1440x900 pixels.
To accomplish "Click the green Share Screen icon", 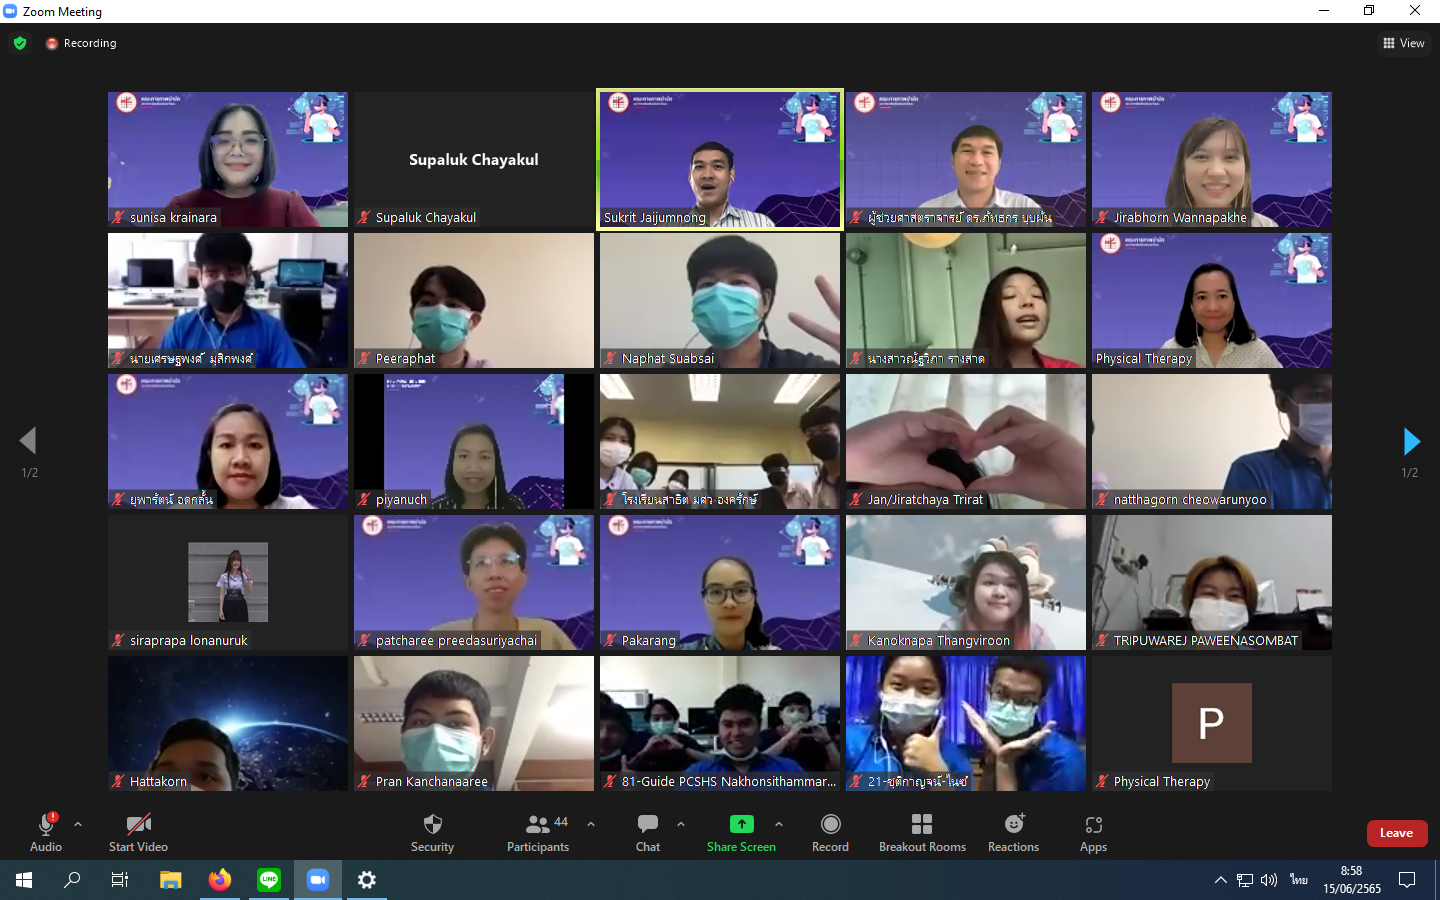I will click(741, 824).
